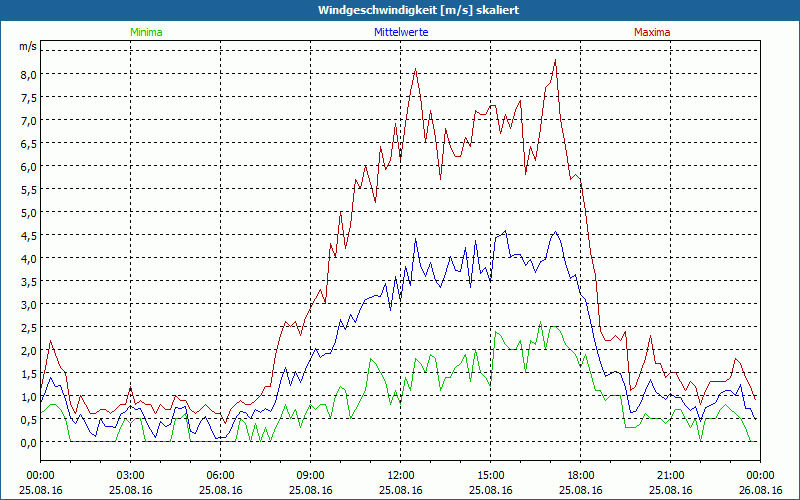800x500 pixels.
Task: Select the 12:00 time axis label
Action: click(x=401, y=475)
